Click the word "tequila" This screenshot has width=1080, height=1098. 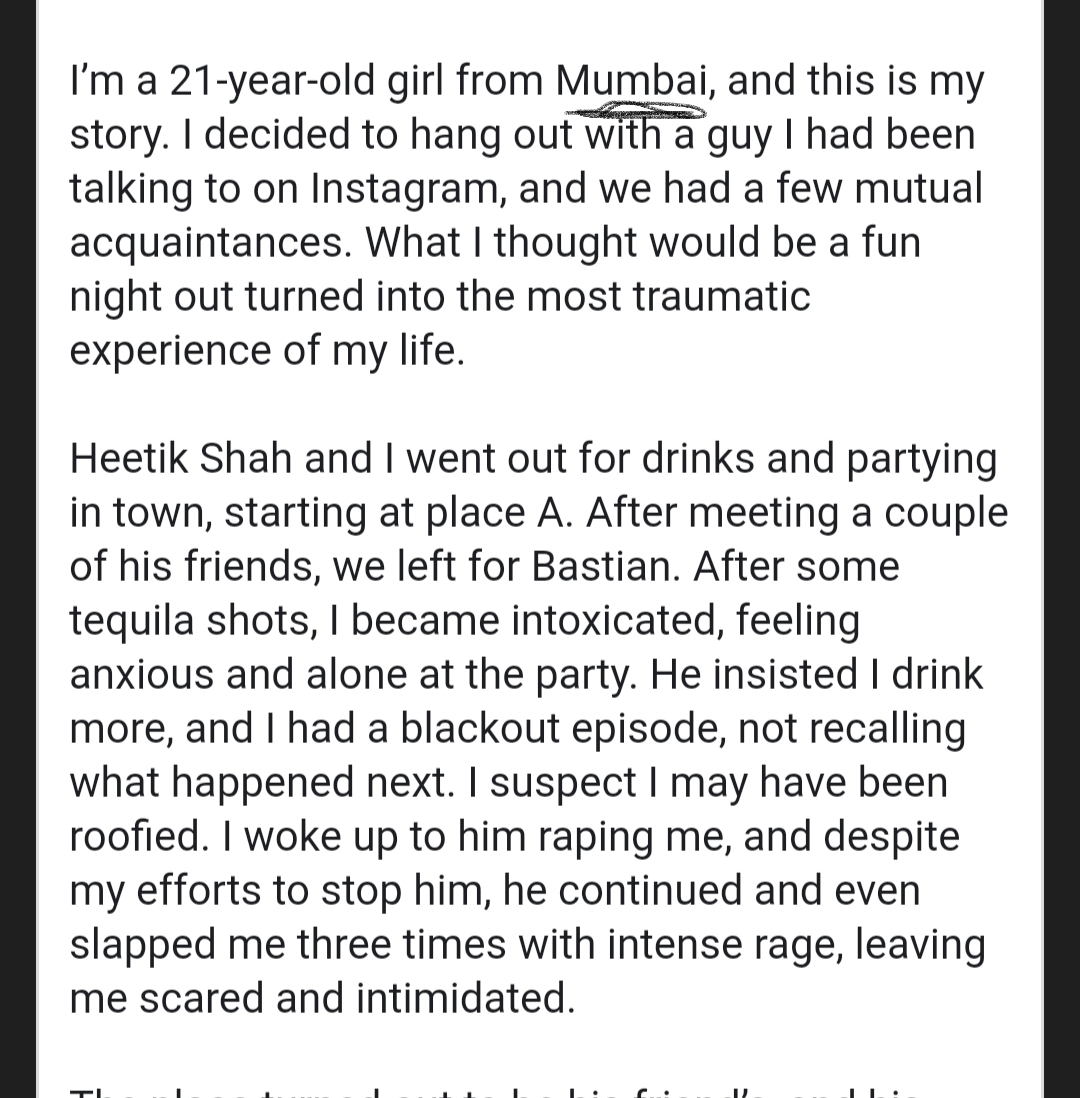(x=132, y=621)
